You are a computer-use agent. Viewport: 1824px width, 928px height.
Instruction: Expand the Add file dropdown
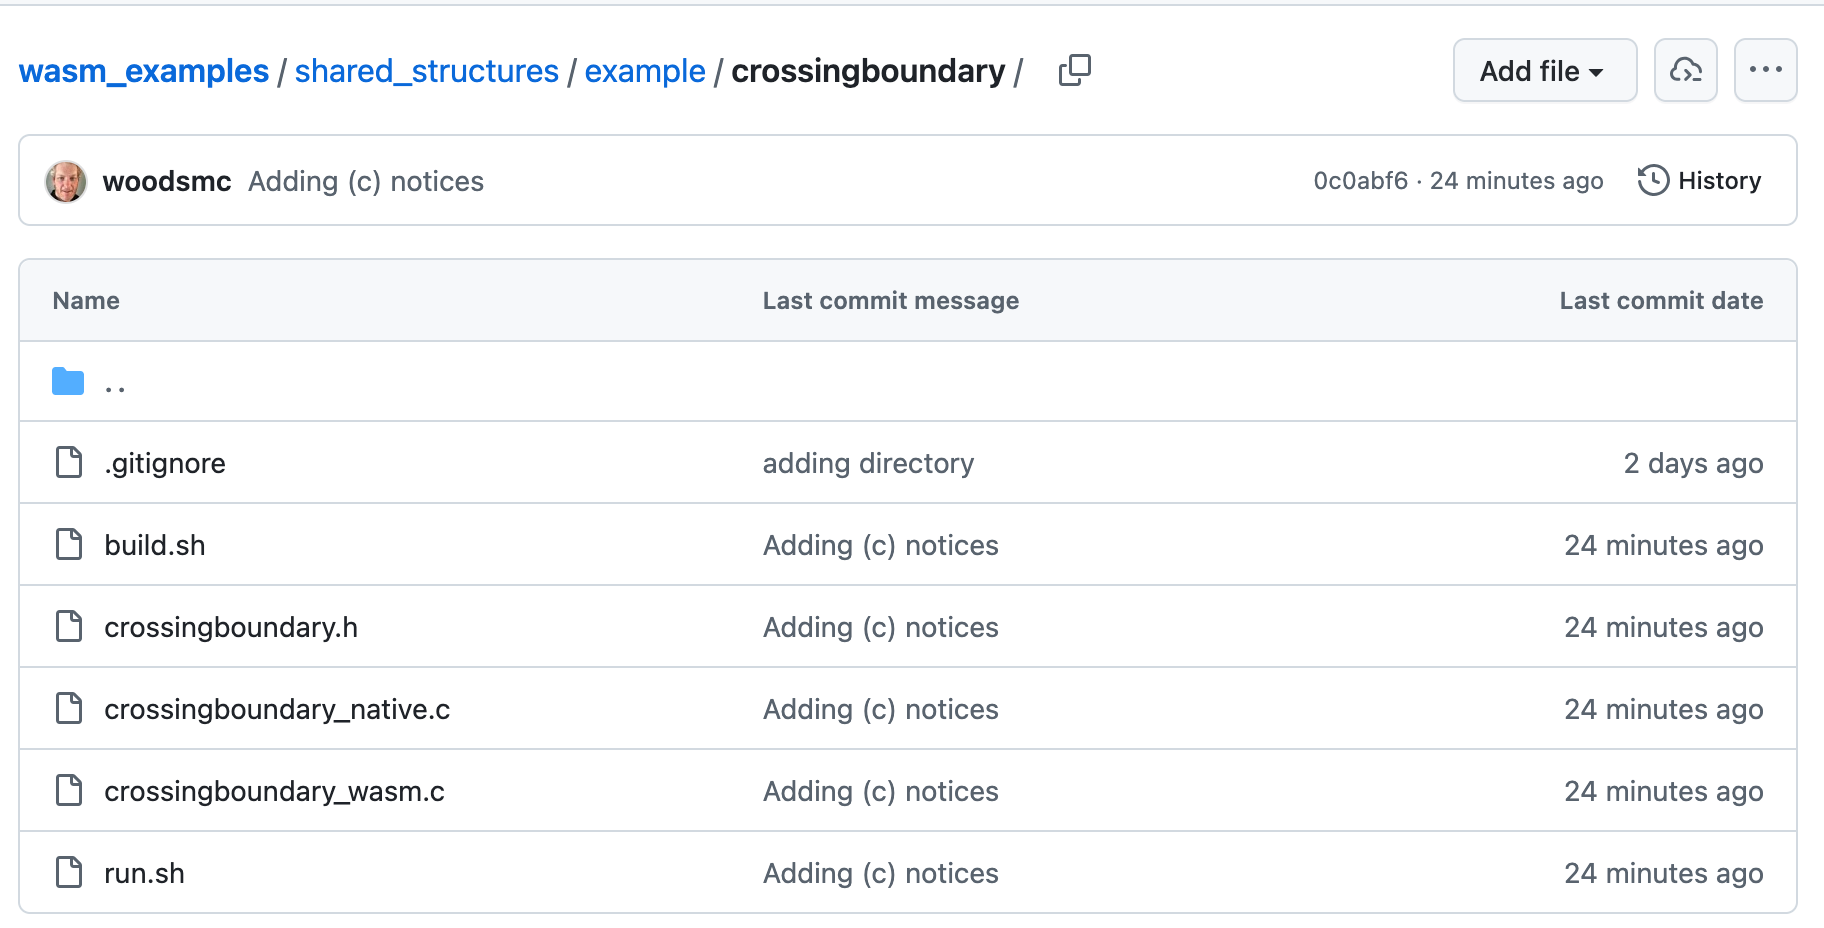1543,70
